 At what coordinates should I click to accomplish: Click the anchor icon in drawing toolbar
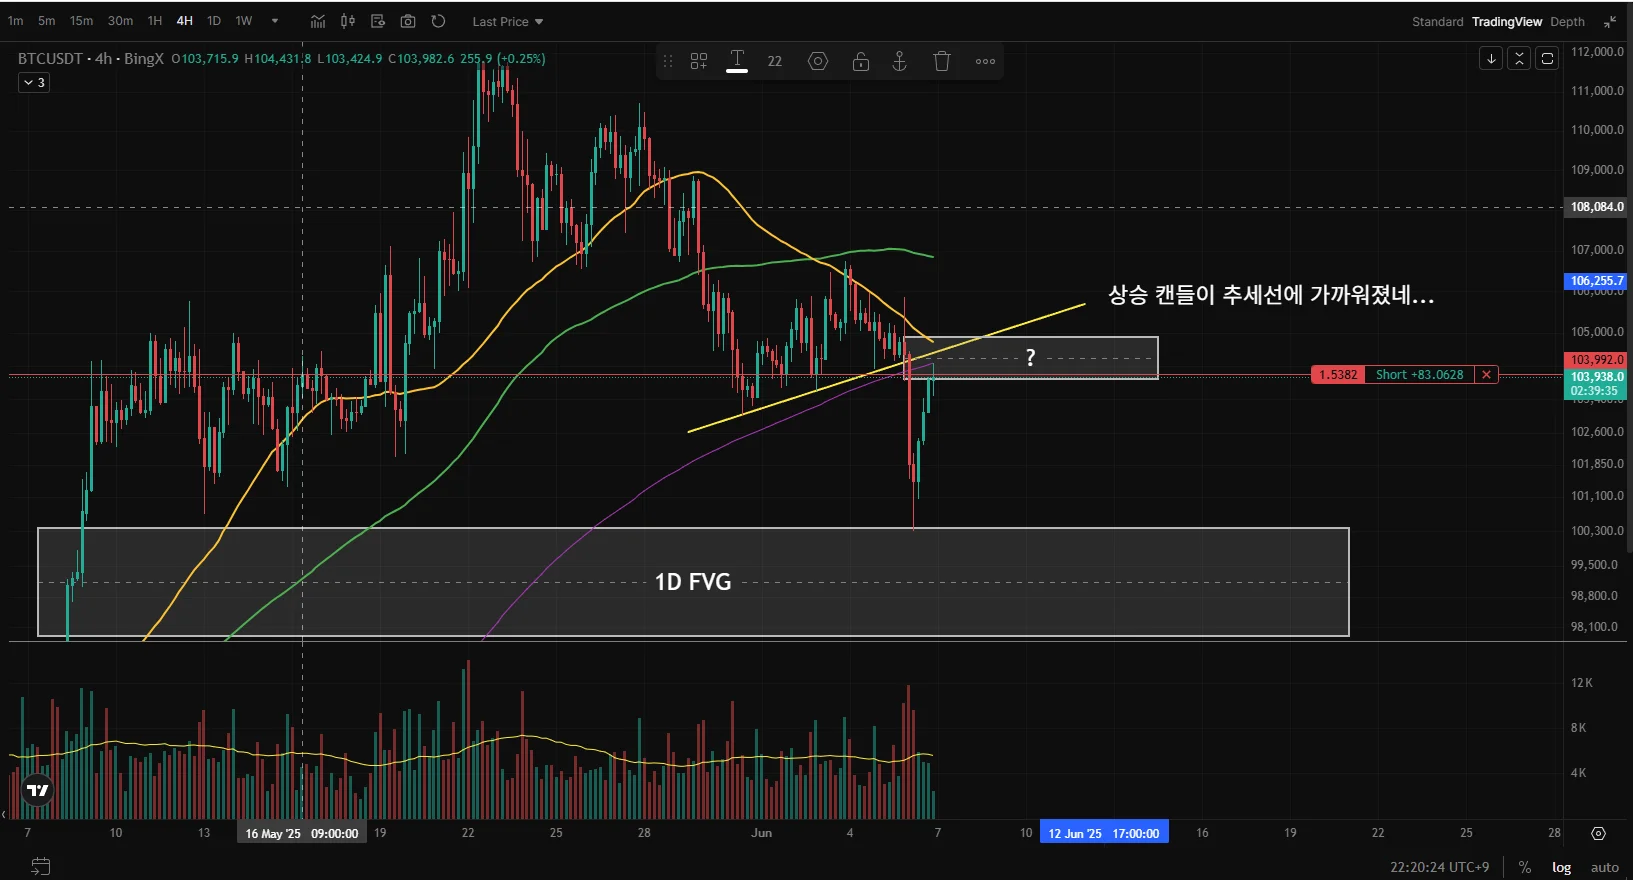tap(899, 61)
